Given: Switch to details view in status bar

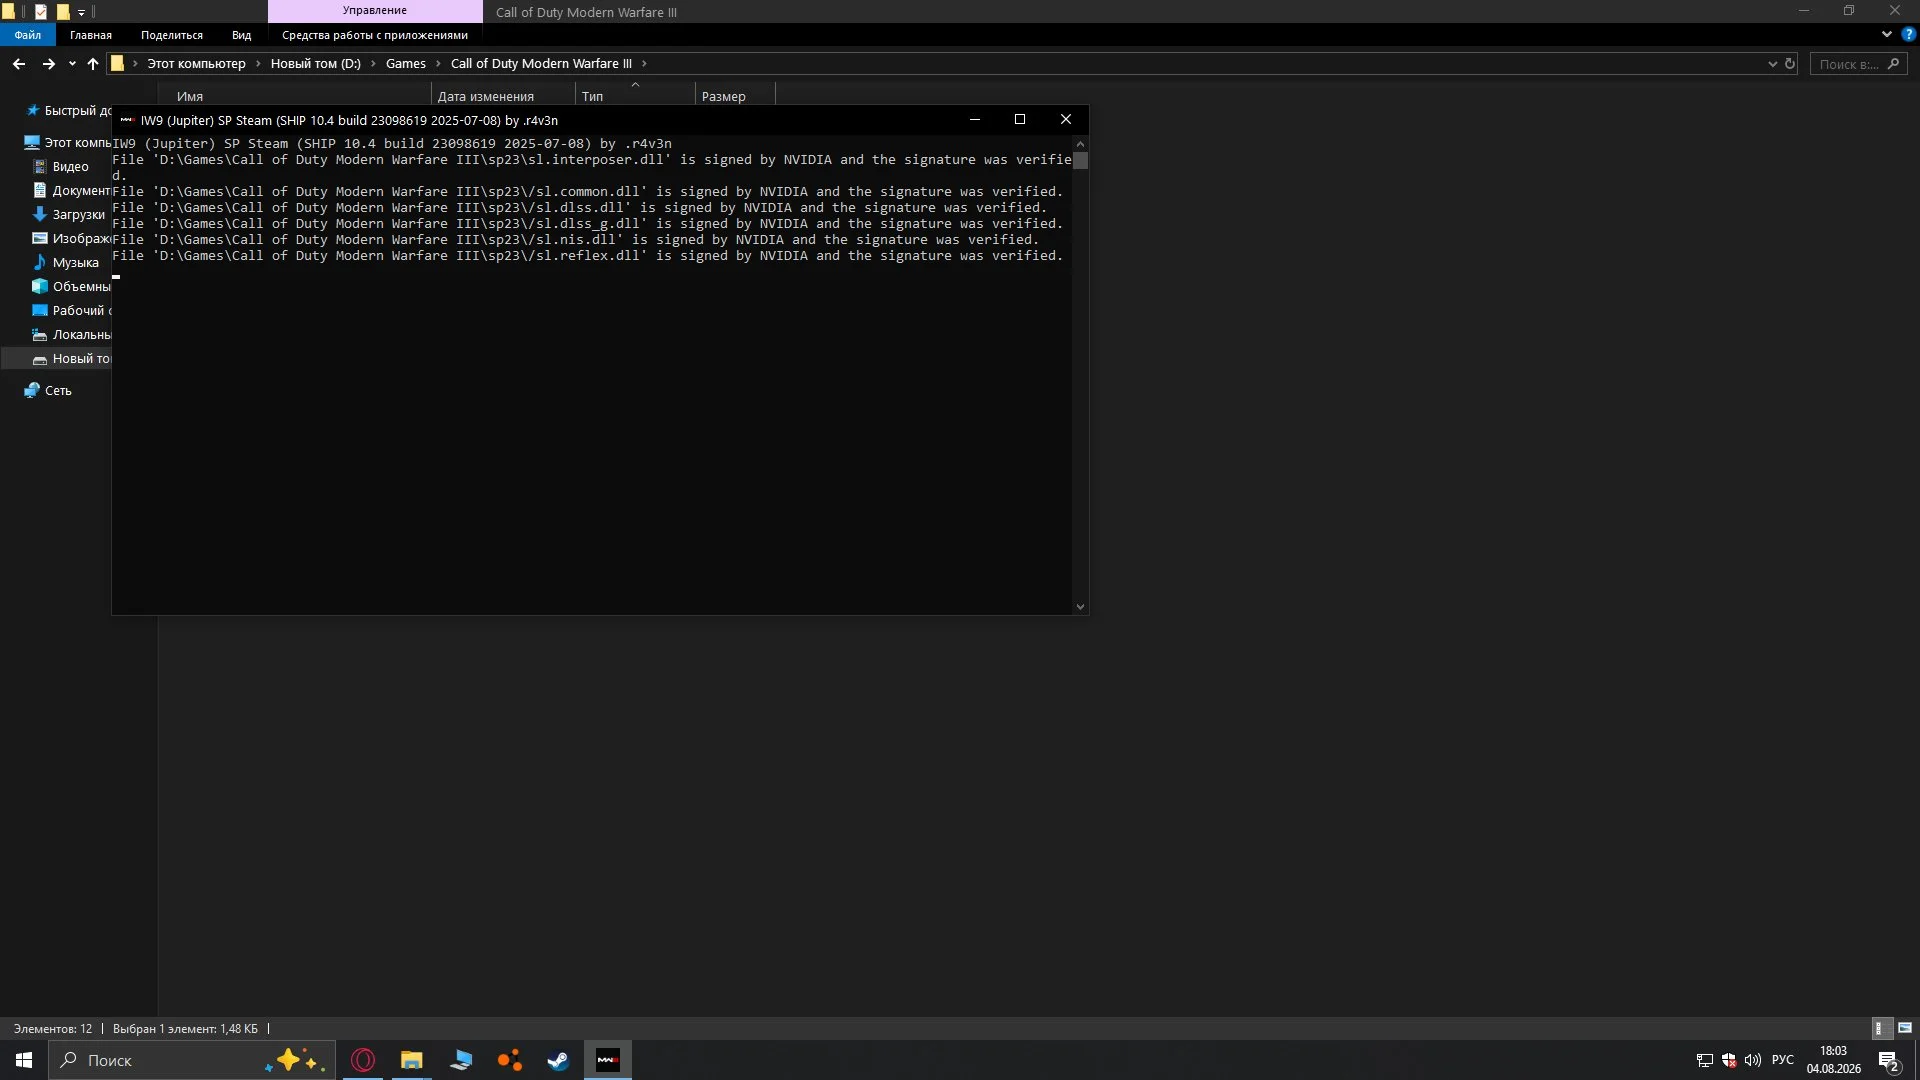Looking at the screenshot, I should (1880, 1028).
